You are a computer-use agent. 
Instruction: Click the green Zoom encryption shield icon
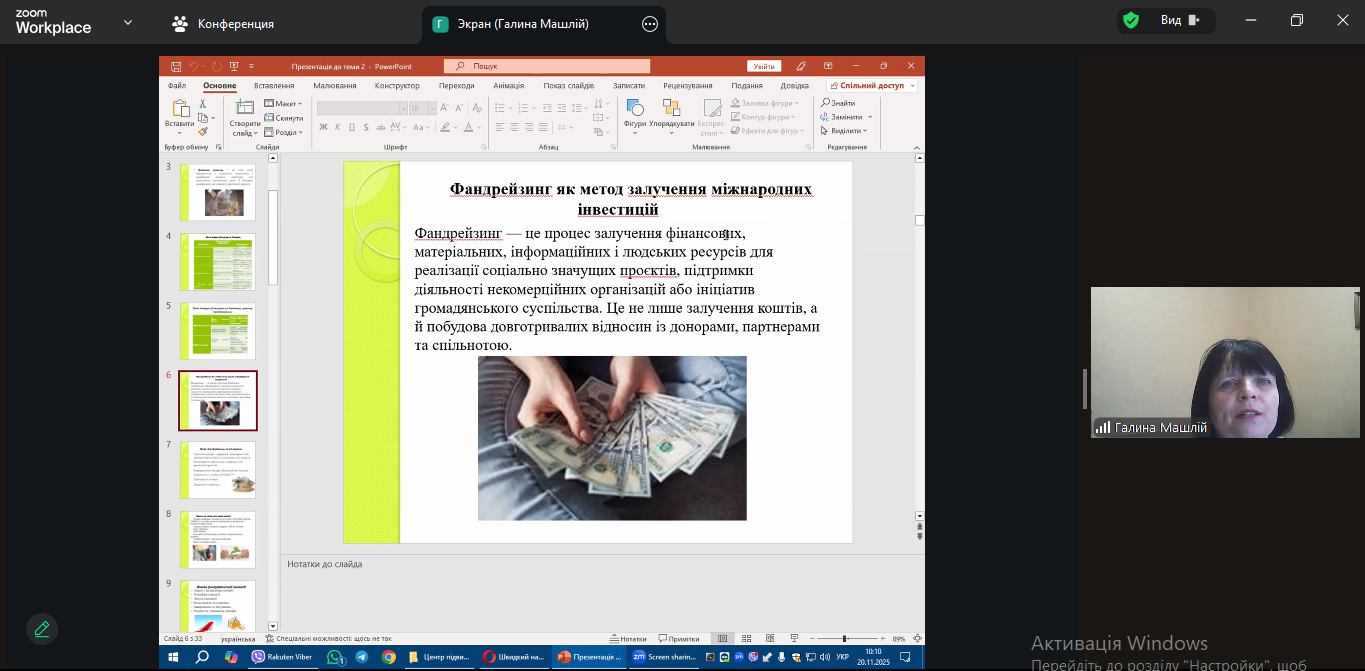click(x=1131, y=21)
